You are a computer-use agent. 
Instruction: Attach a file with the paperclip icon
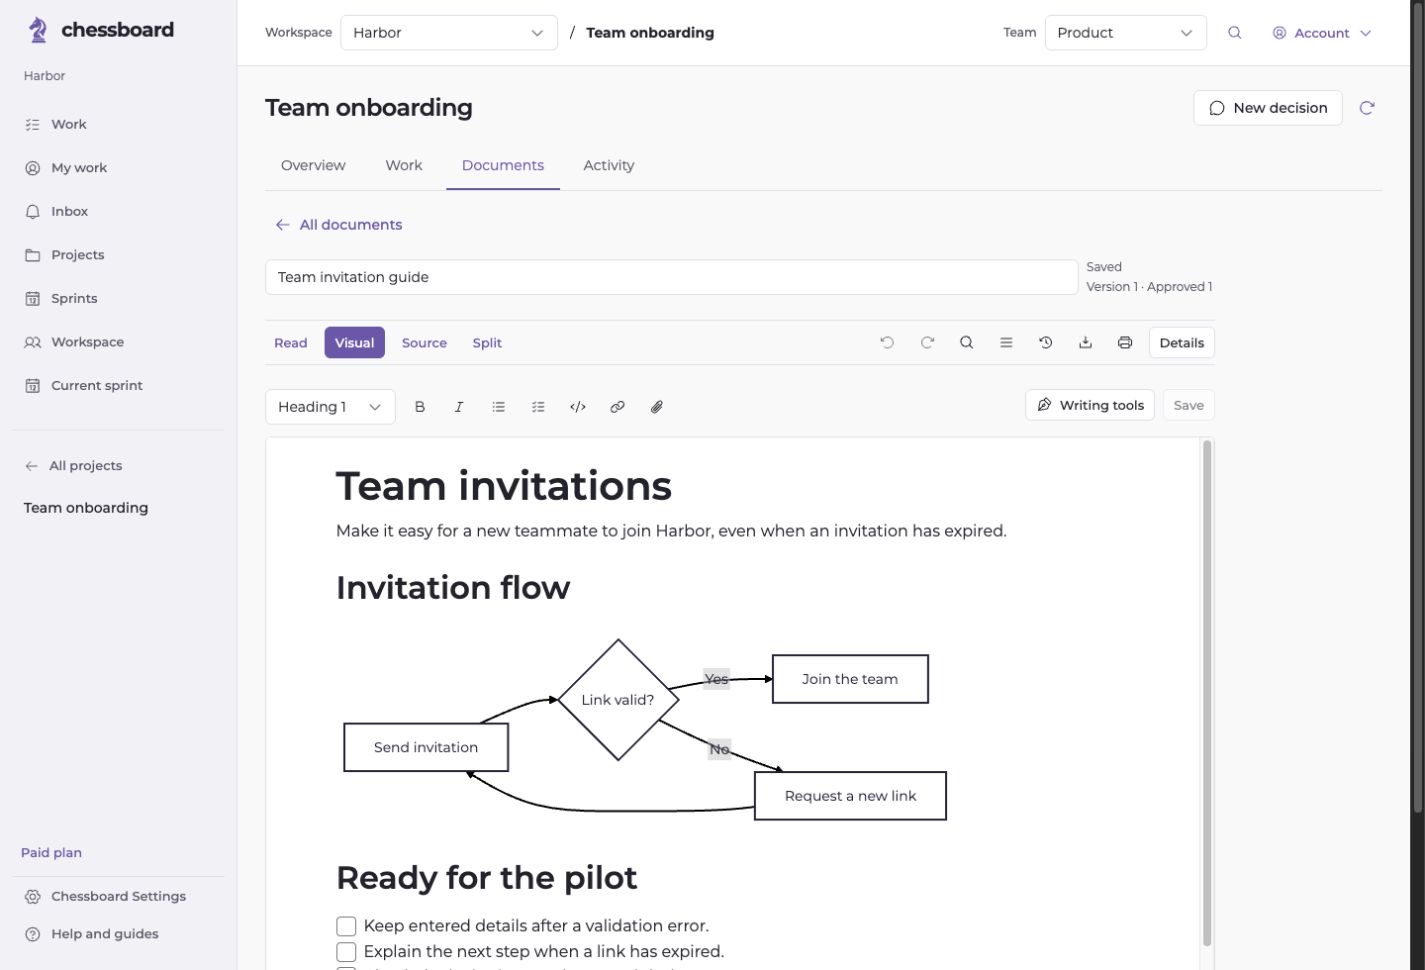(x=657, y=407)
